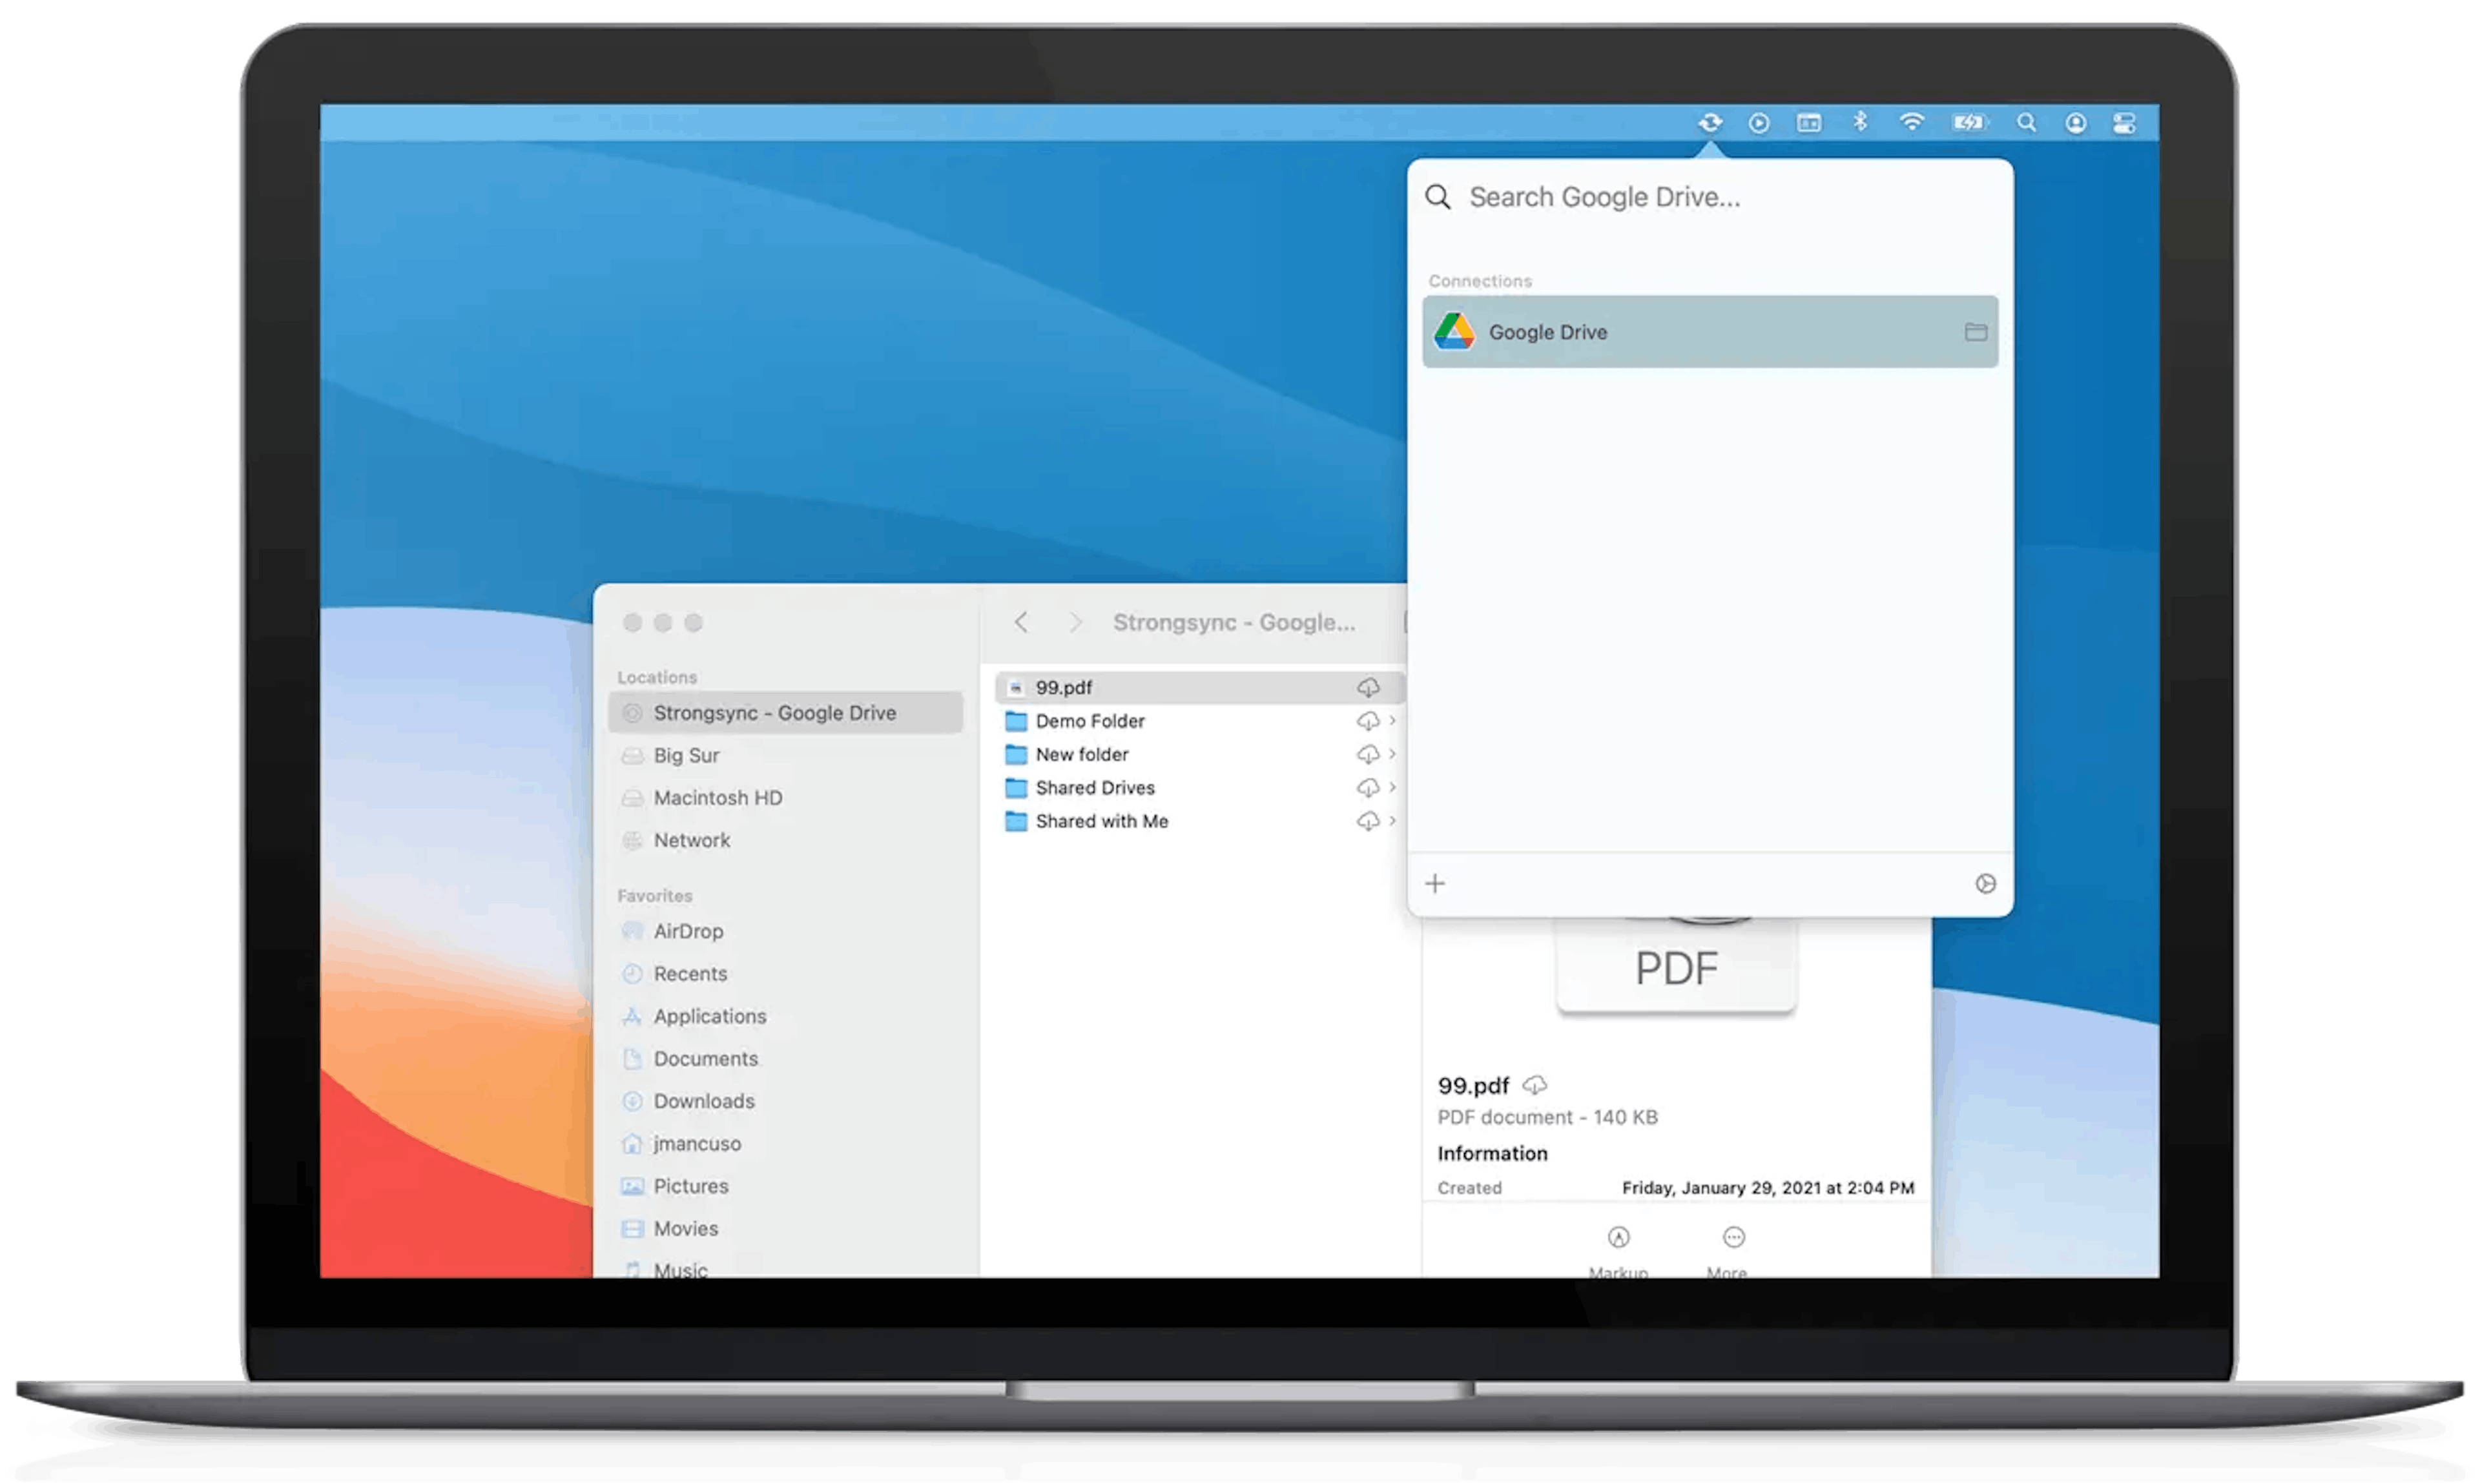Click the play-circle icon in menu bar
Screen dimensions: 2480x1484
click(1759, 122)
